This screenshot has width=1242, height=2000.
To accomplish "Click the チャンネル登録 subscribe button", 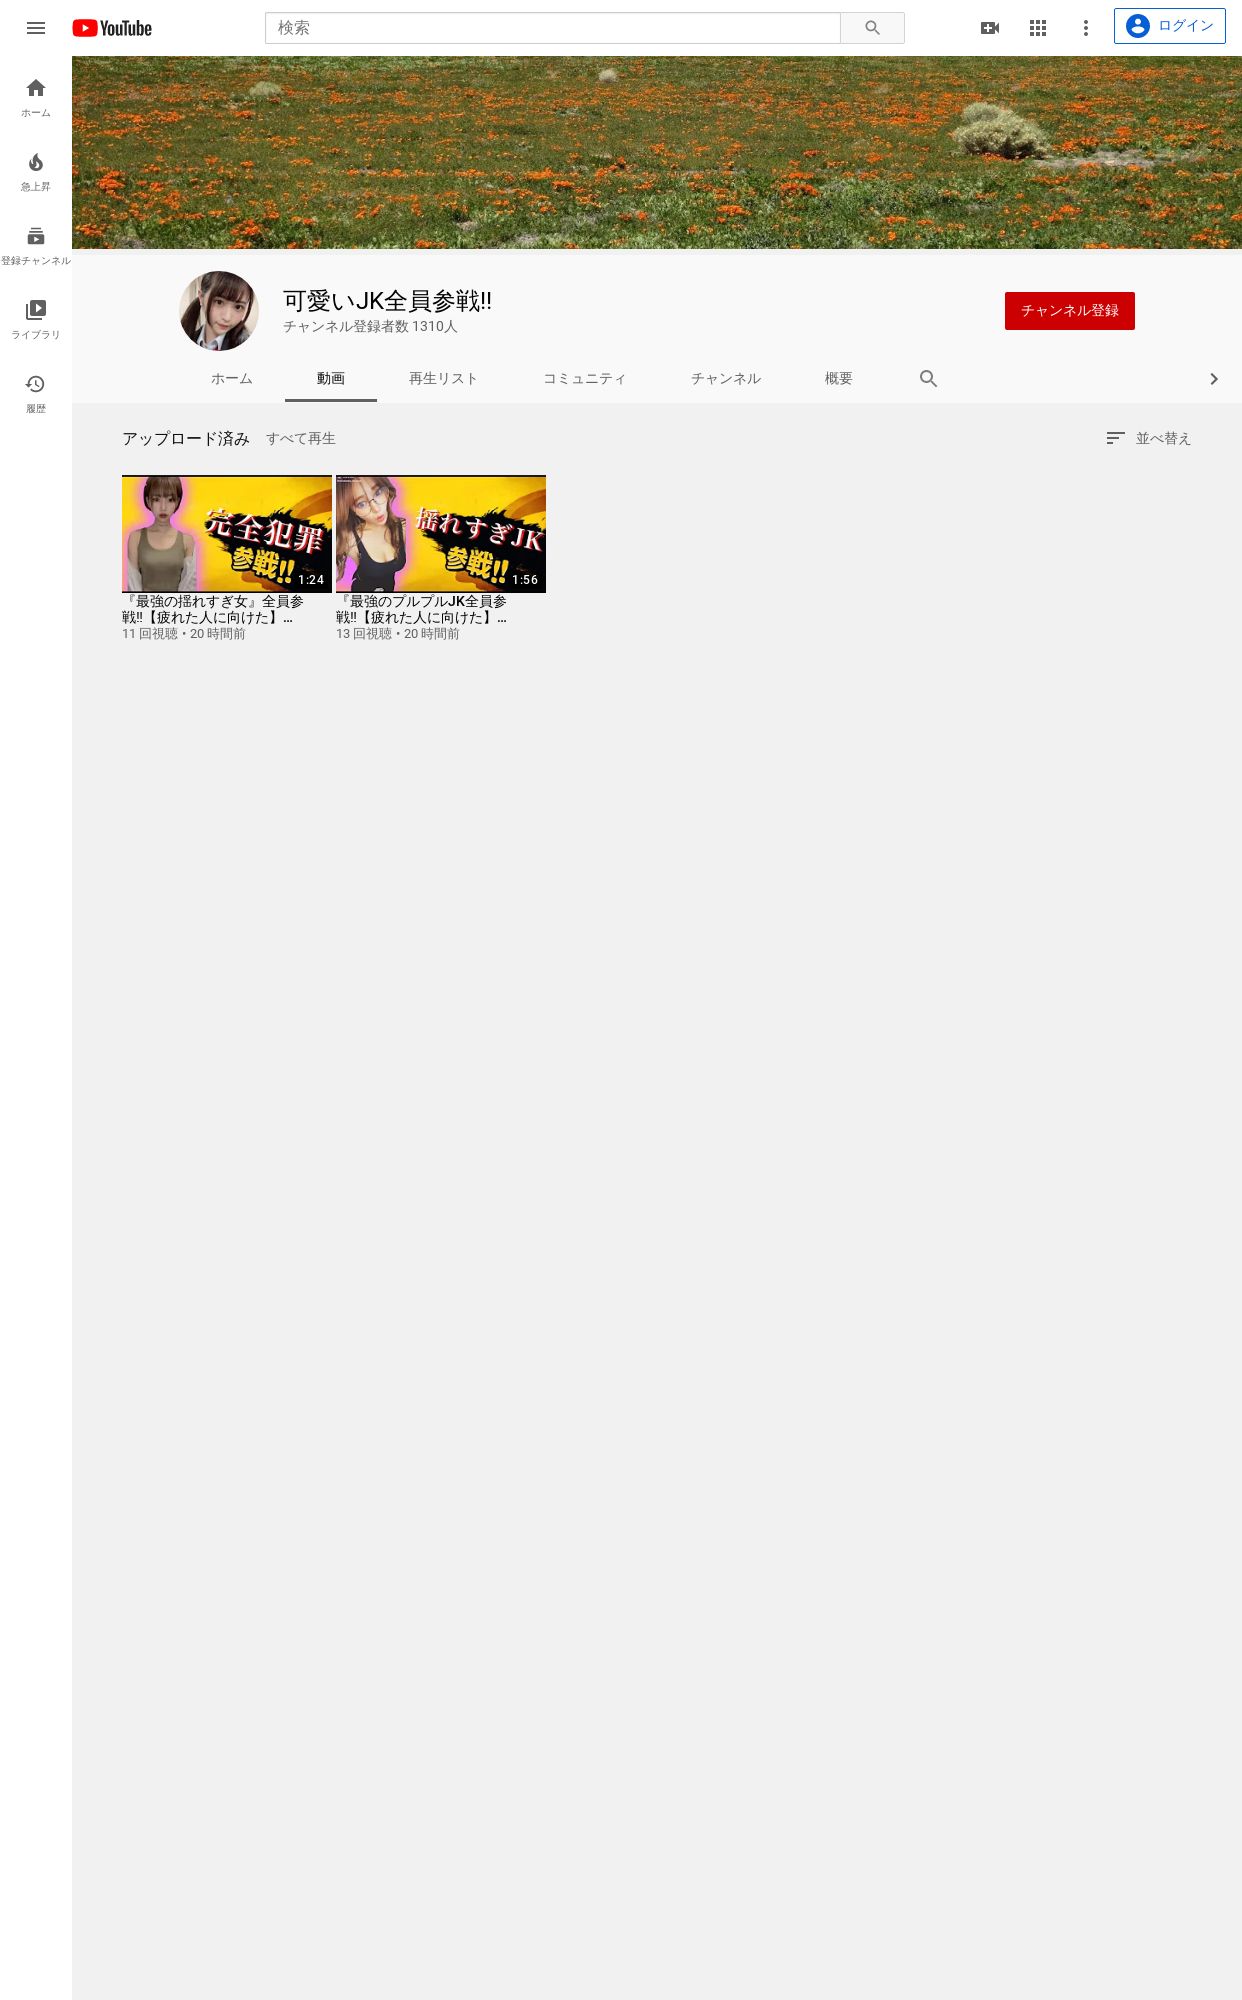I will pyautogui.click(x=1070, y=311).
